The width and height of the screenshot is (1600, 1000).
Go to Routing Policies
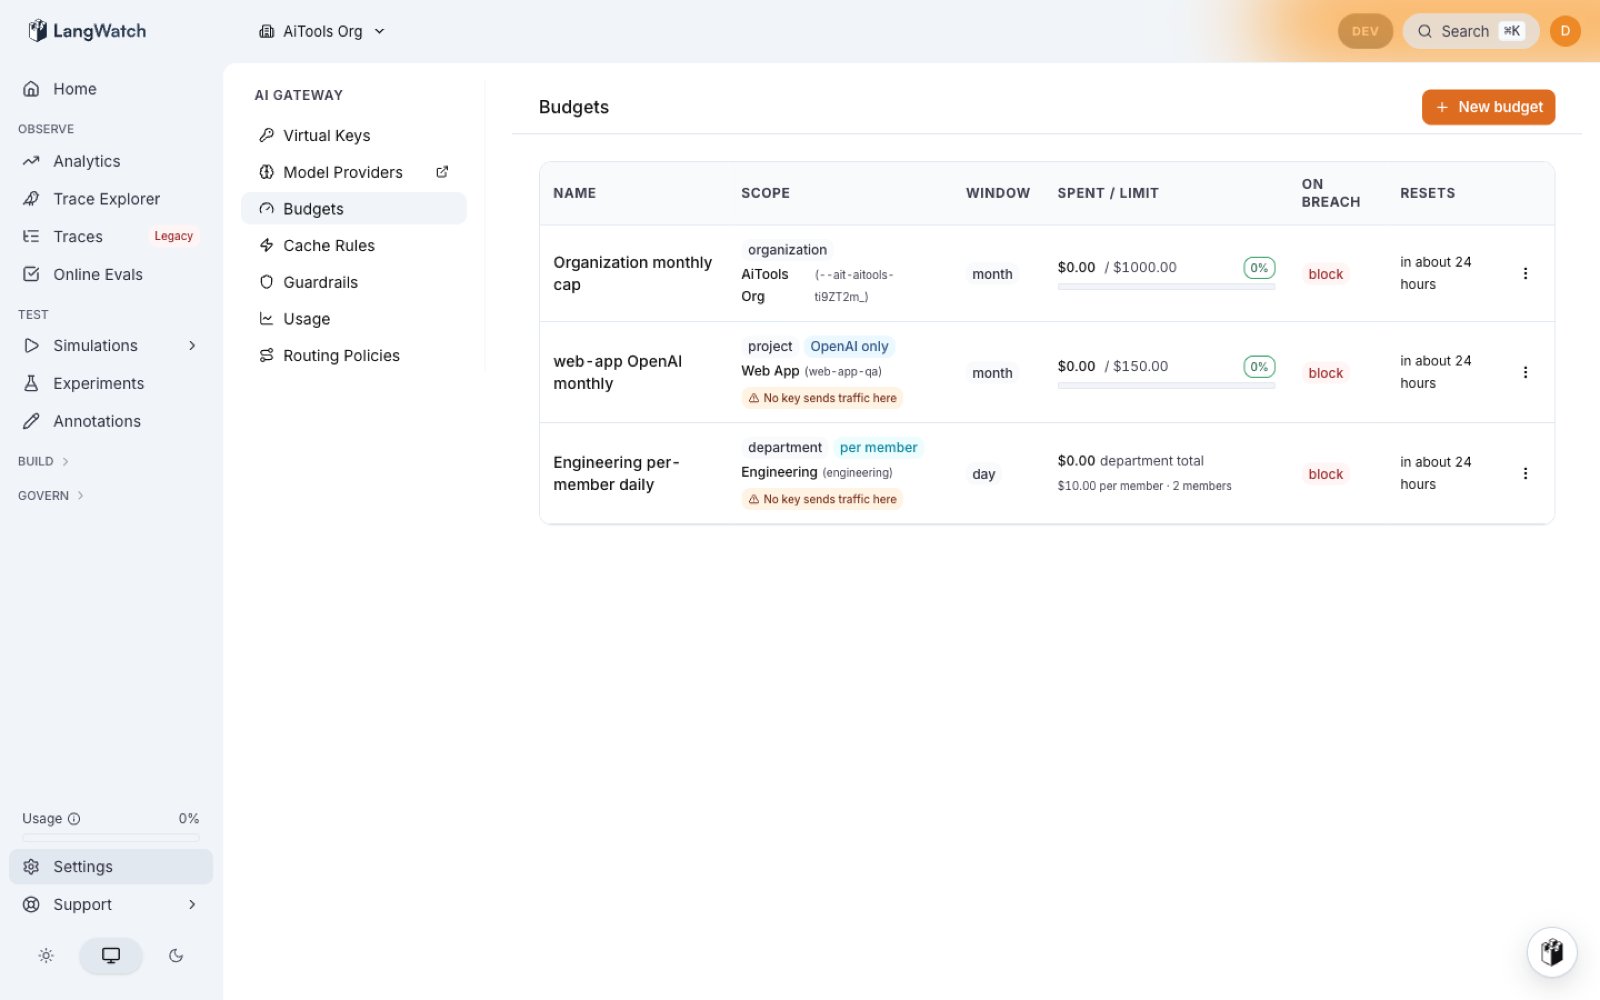[354, 355]
